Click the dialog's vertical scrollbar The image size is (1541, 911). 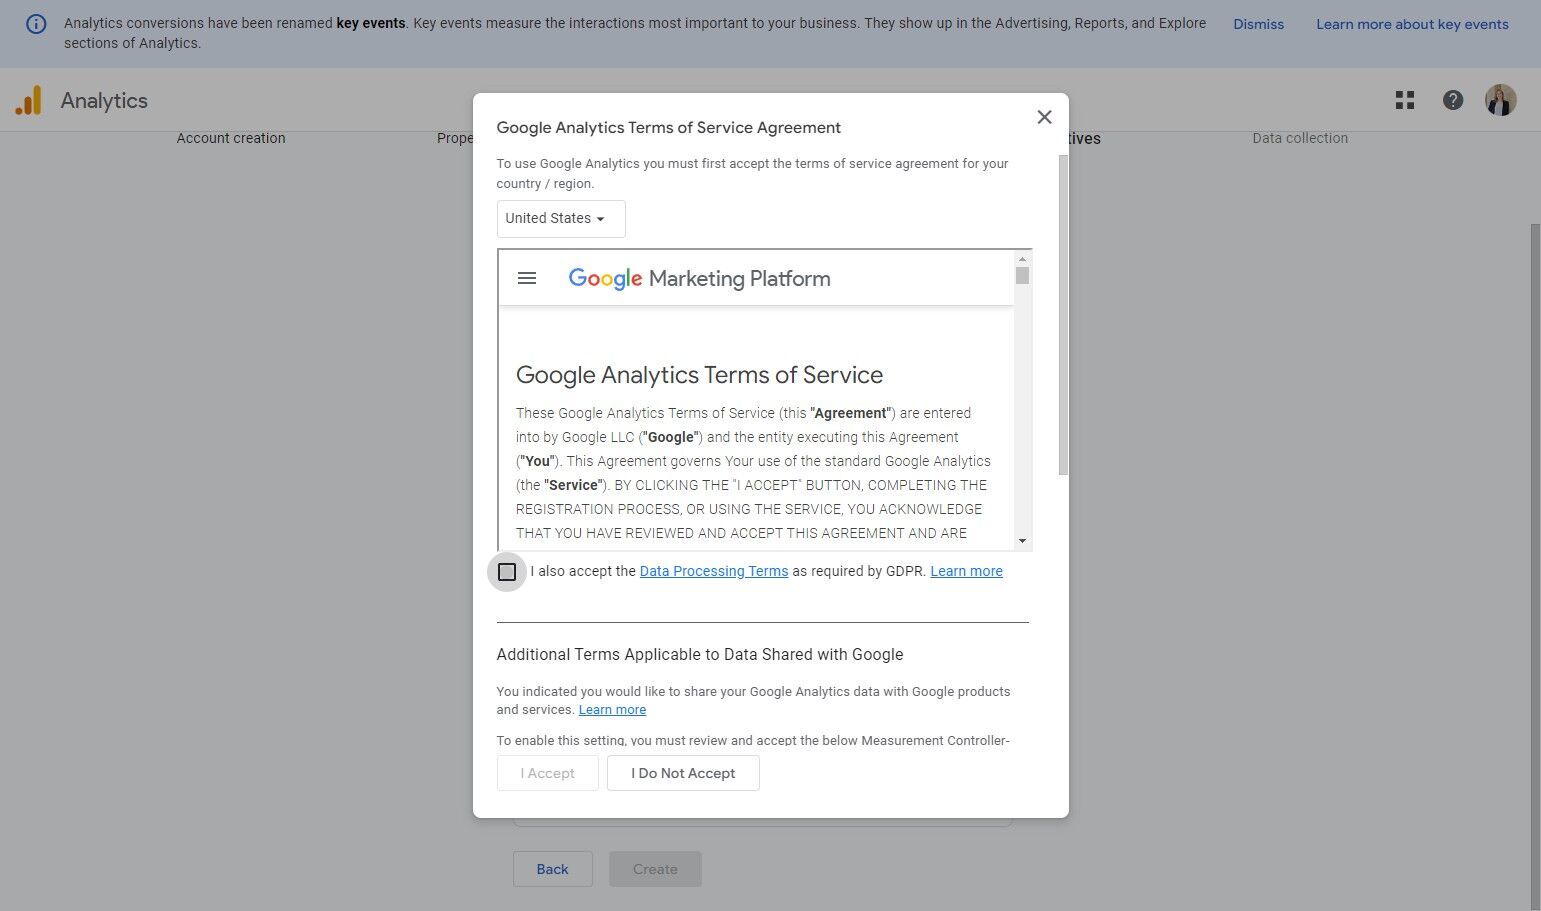[1063, 315]
